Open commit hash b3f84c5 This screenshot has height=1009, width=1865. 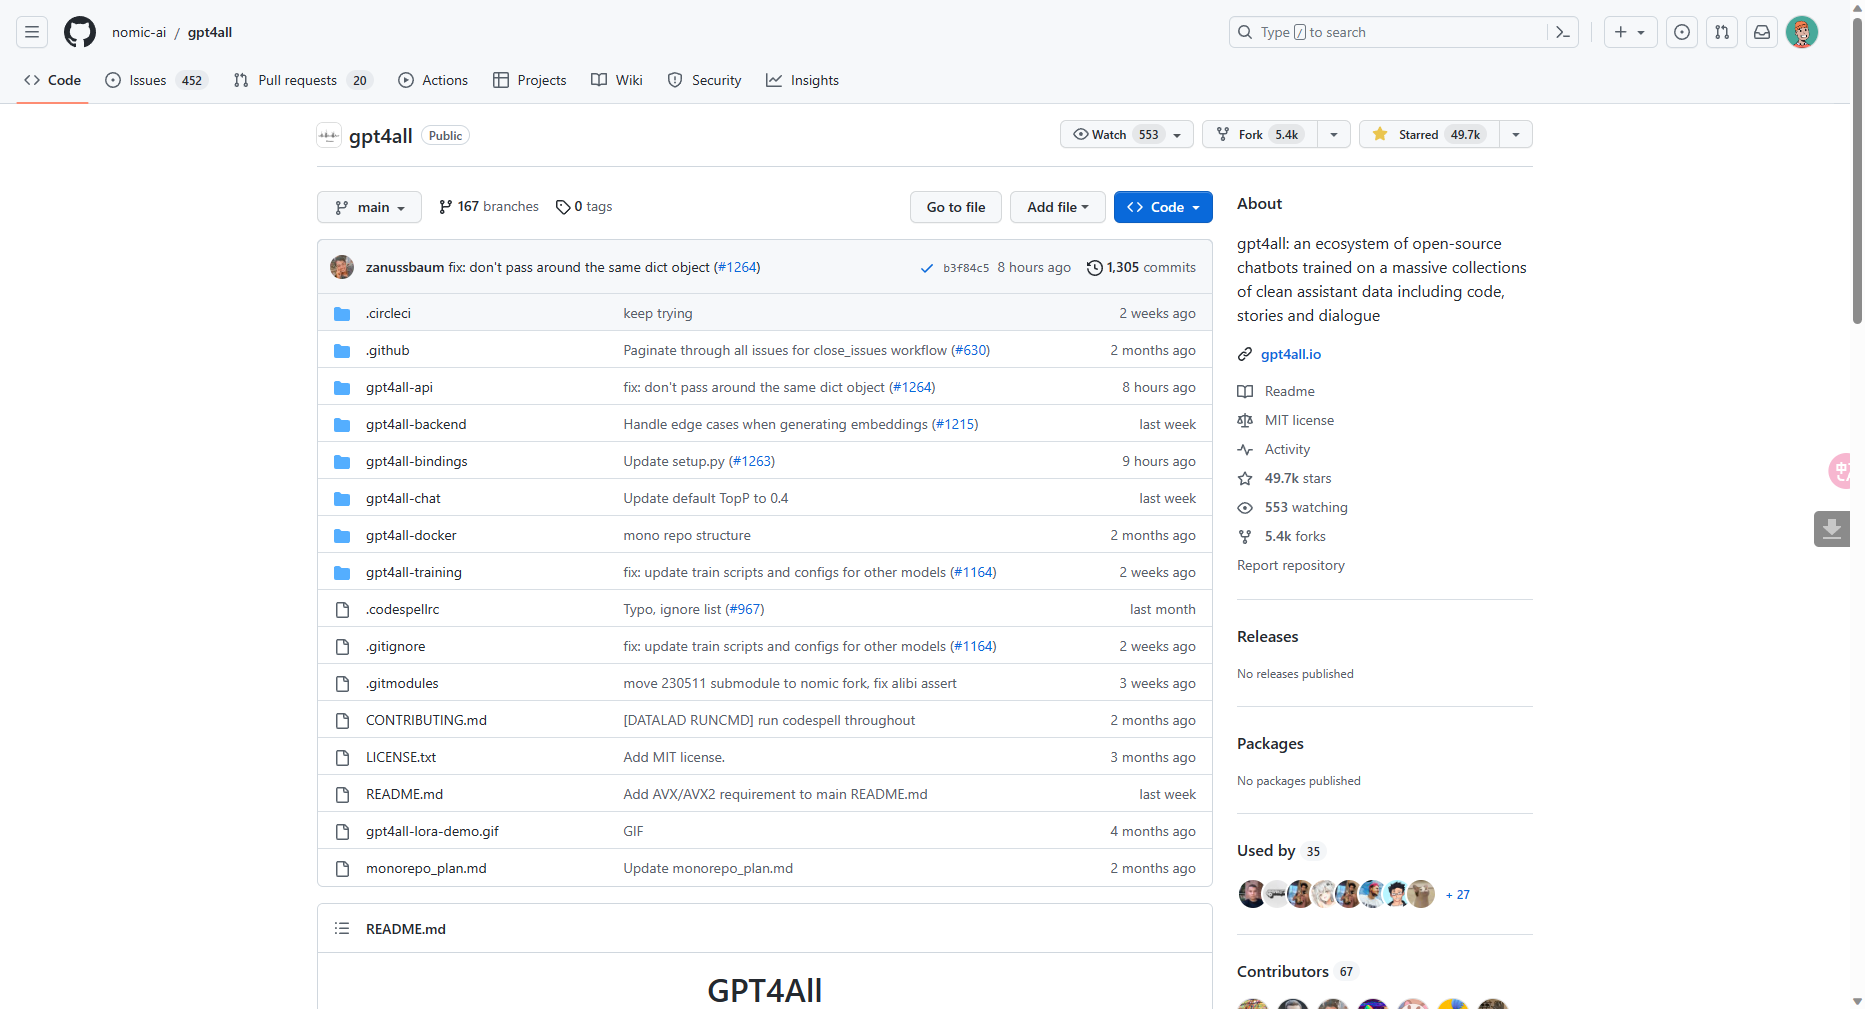point(966,268)
